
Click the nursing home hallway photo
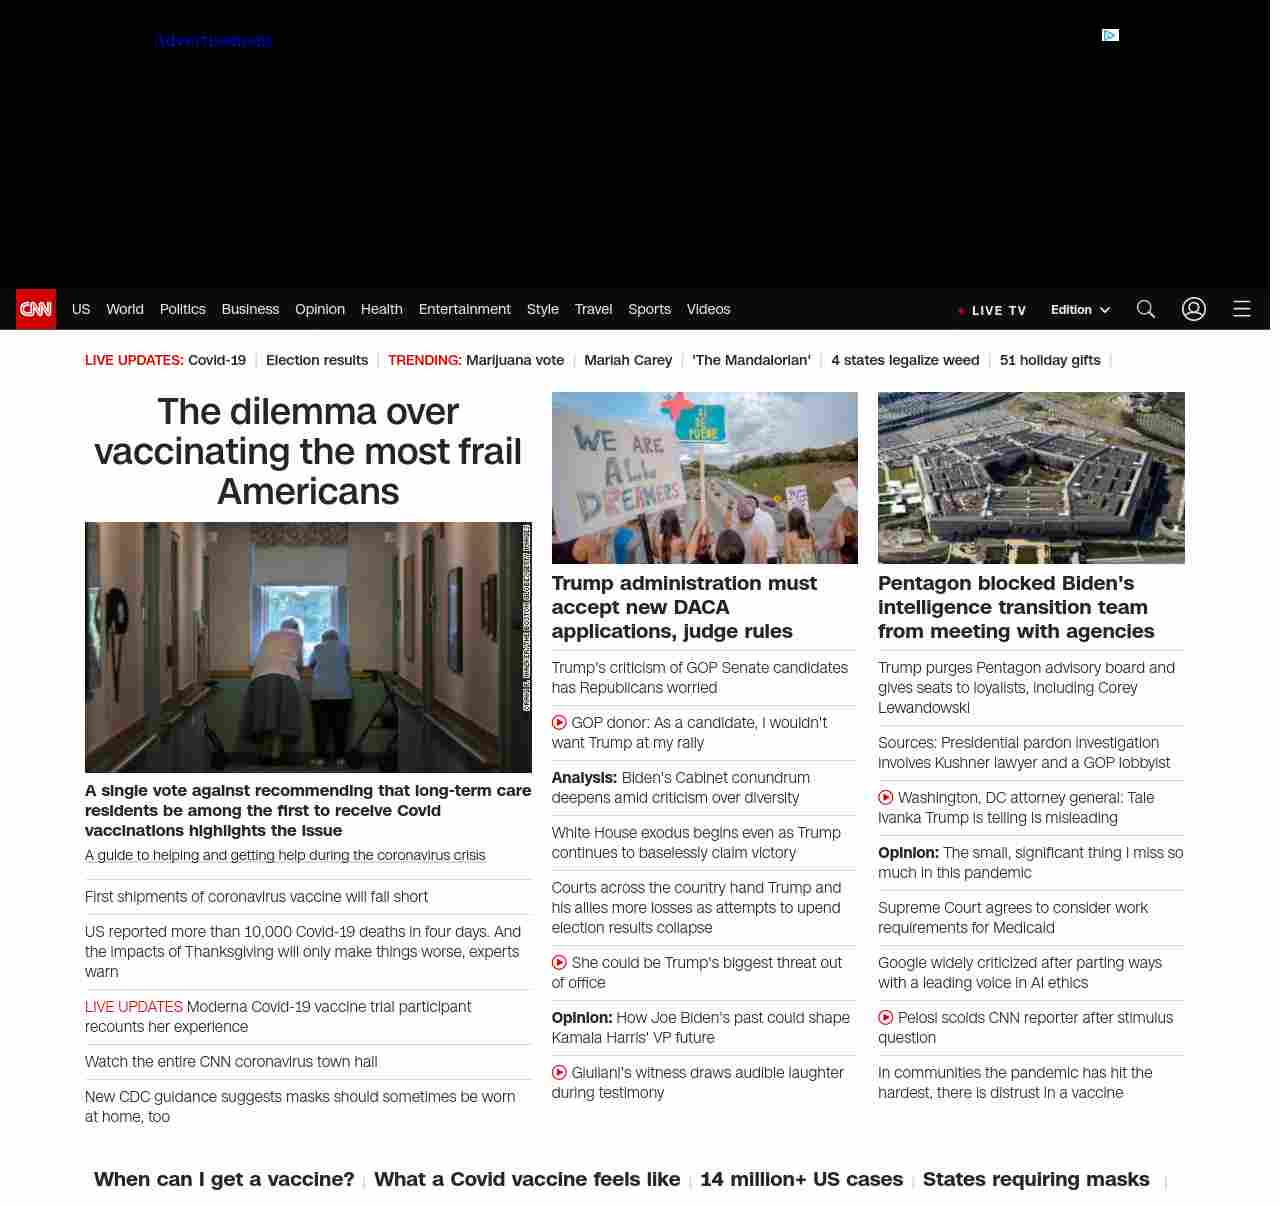(308, 647)
